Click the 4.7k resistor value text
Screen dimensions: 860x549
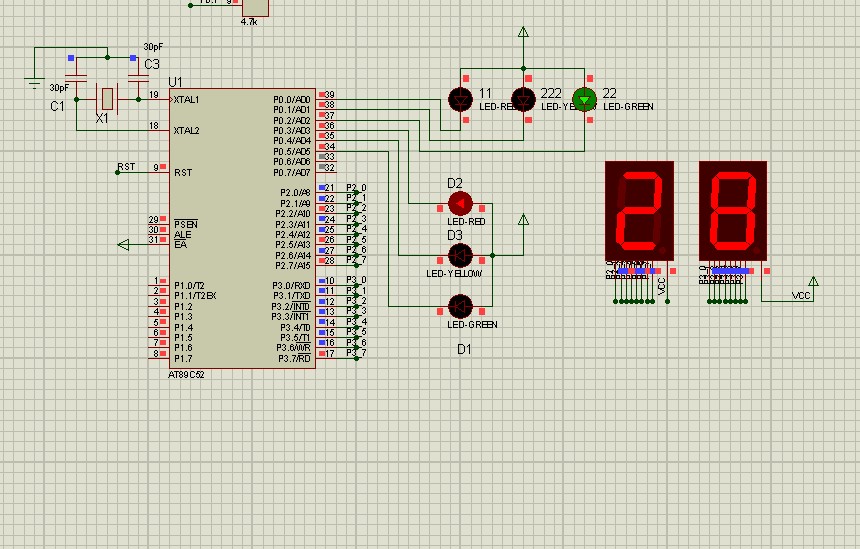click(x=249, y=22)
